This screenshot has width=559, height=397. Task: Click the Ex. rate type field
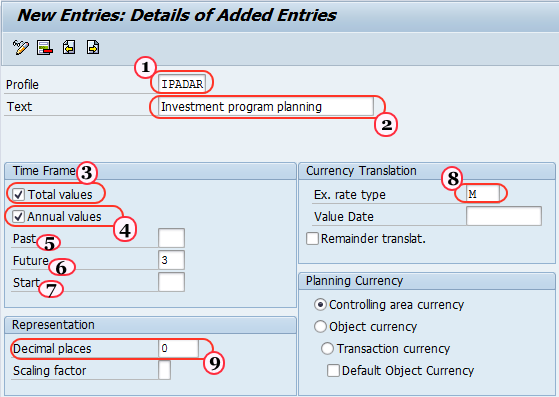(483, 194)
